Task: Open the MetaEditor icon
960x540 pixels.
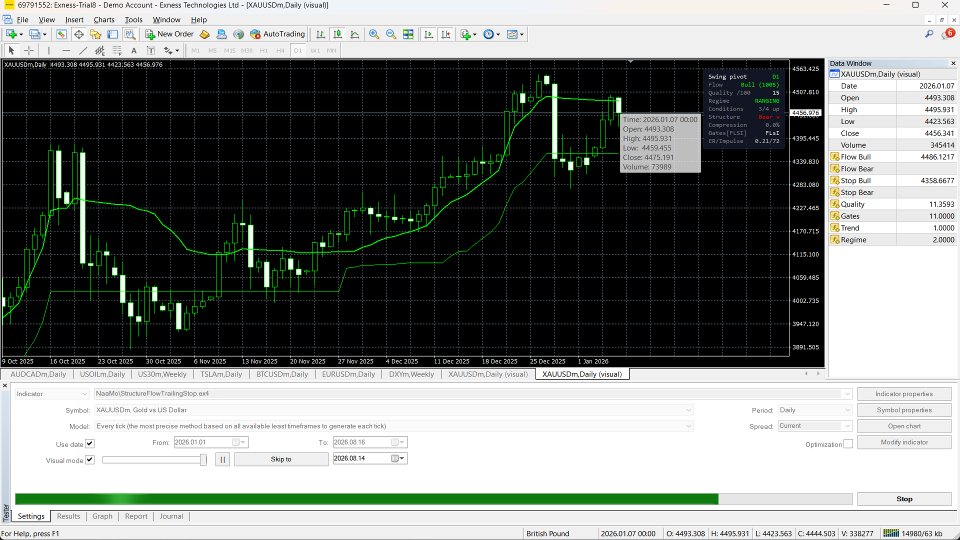Action: pos(204,34)
